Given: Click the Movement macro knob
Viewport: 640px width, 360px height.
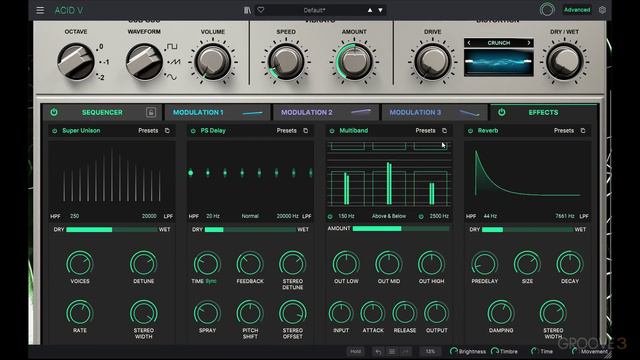Looking at the screenshot, I should point(575,351).
